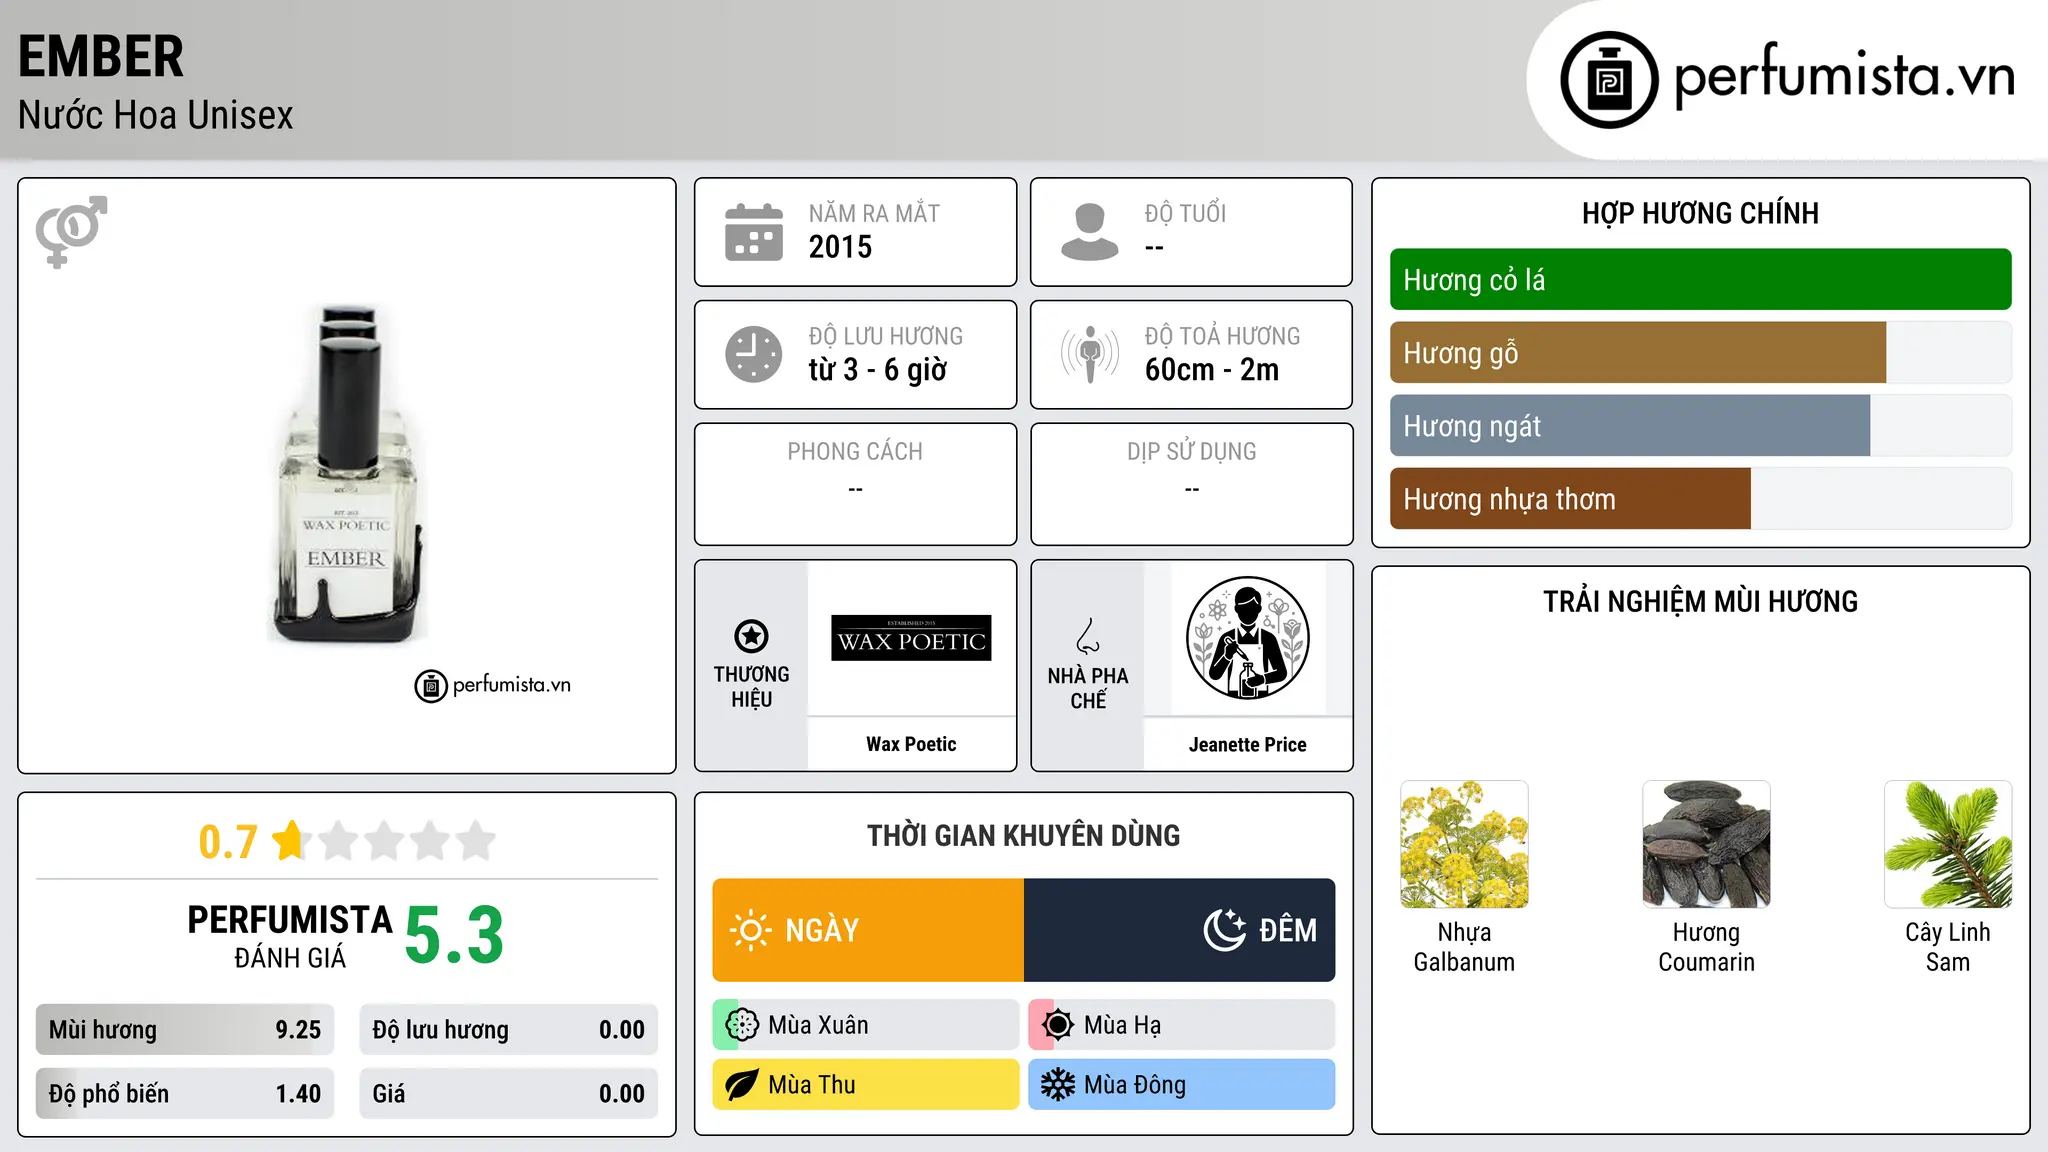Image resolution: width=2048 pixels, height=1152 pixels.
Task: Click the Độ lưu hương score 0.00 row
Action: coord(509,1030)
